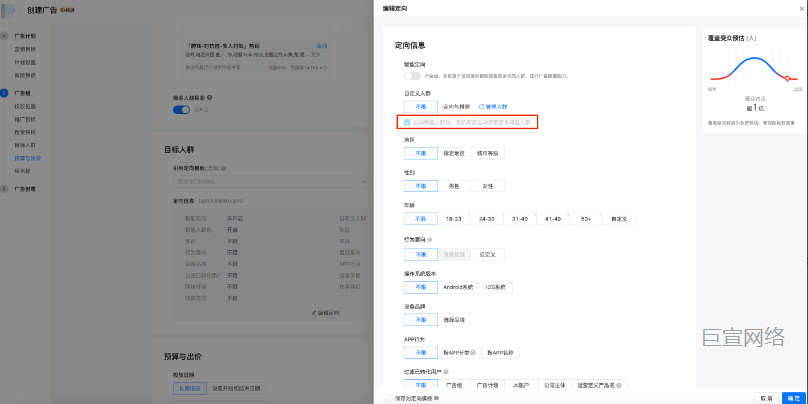Click help icon inside 按APP分类 option
Image resolution: width=808 pixels, height=404 pixels.
coord(473,353)
